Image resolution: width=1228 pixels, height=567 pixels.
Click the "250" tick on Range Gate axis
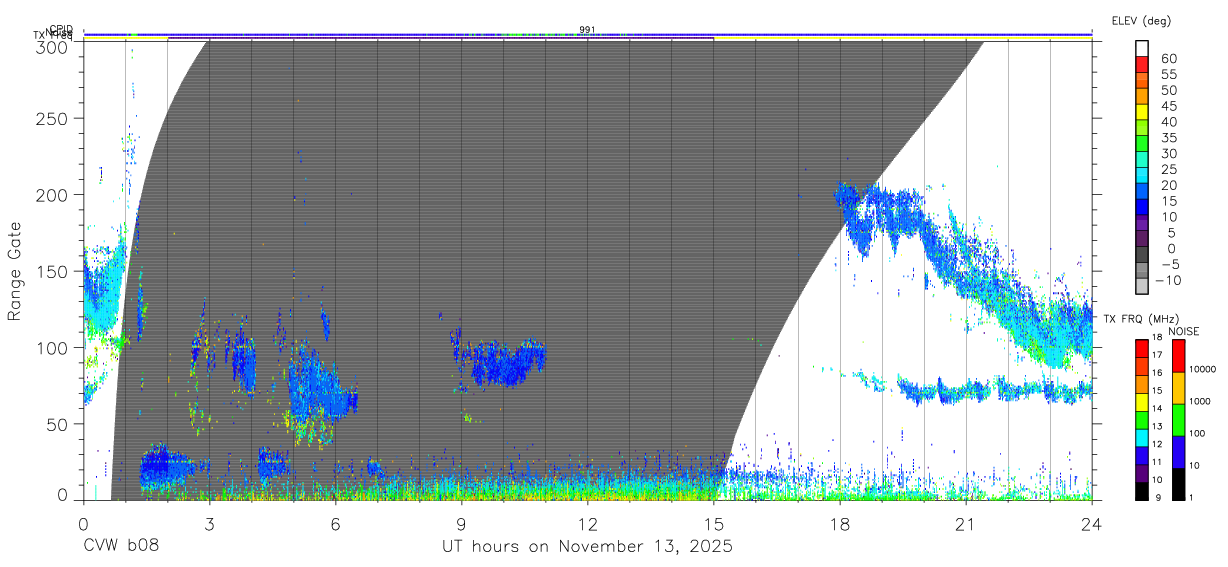pyautogui.click(x=53, y=119)
